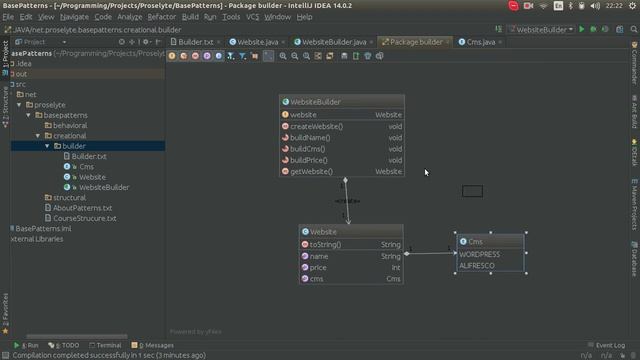
Task: Save the UML diagram
Action: point(344,56)
